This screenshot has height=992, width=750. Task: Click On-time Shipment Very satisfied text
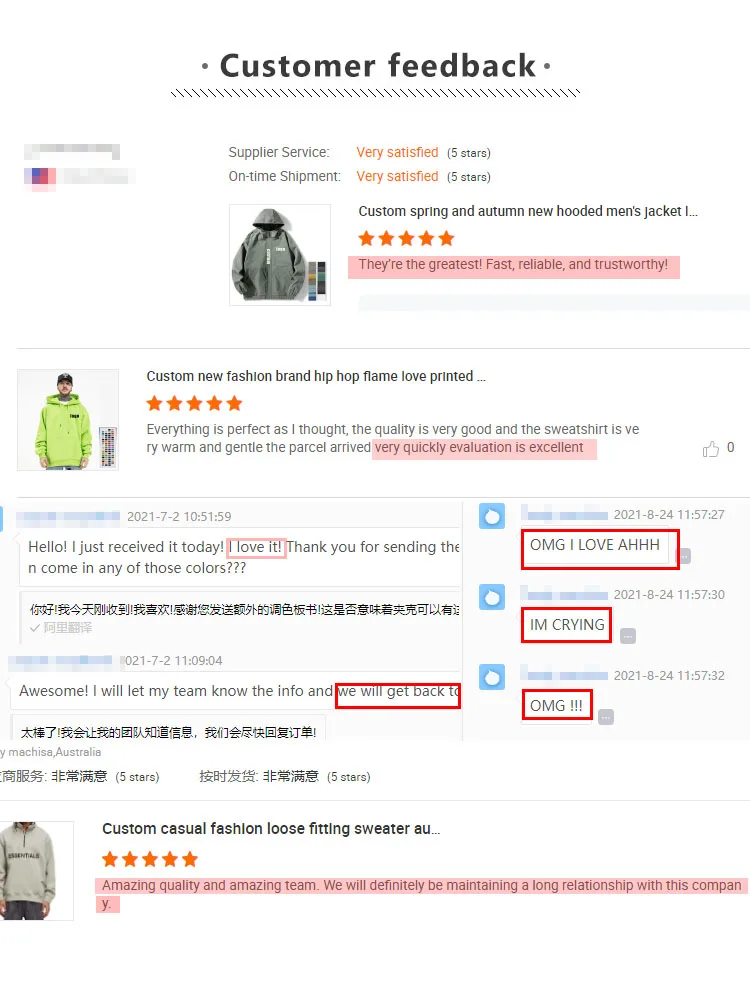pos(397,177)
